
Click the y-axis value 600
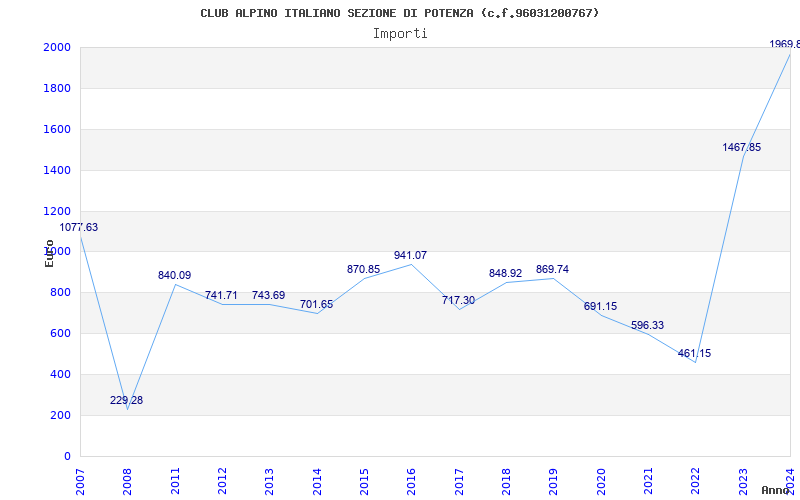click(61, 334)
